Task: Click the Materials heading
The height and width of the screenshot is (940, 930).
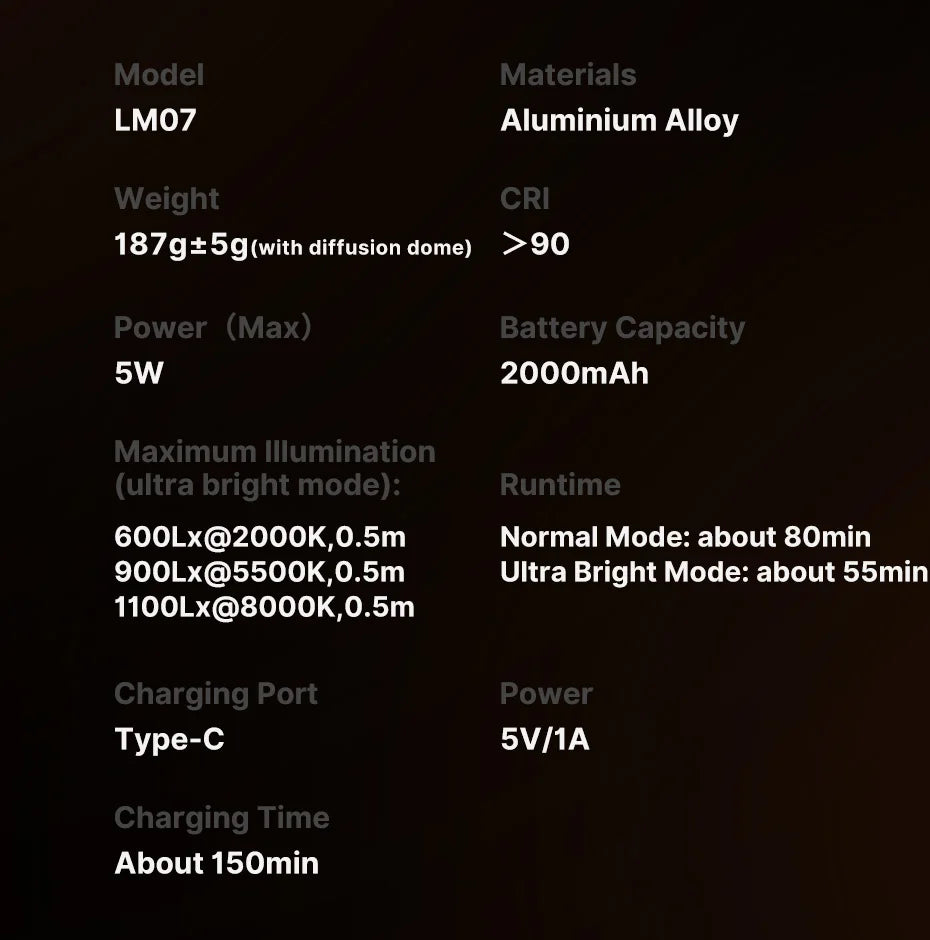Action: coord(568,75)
